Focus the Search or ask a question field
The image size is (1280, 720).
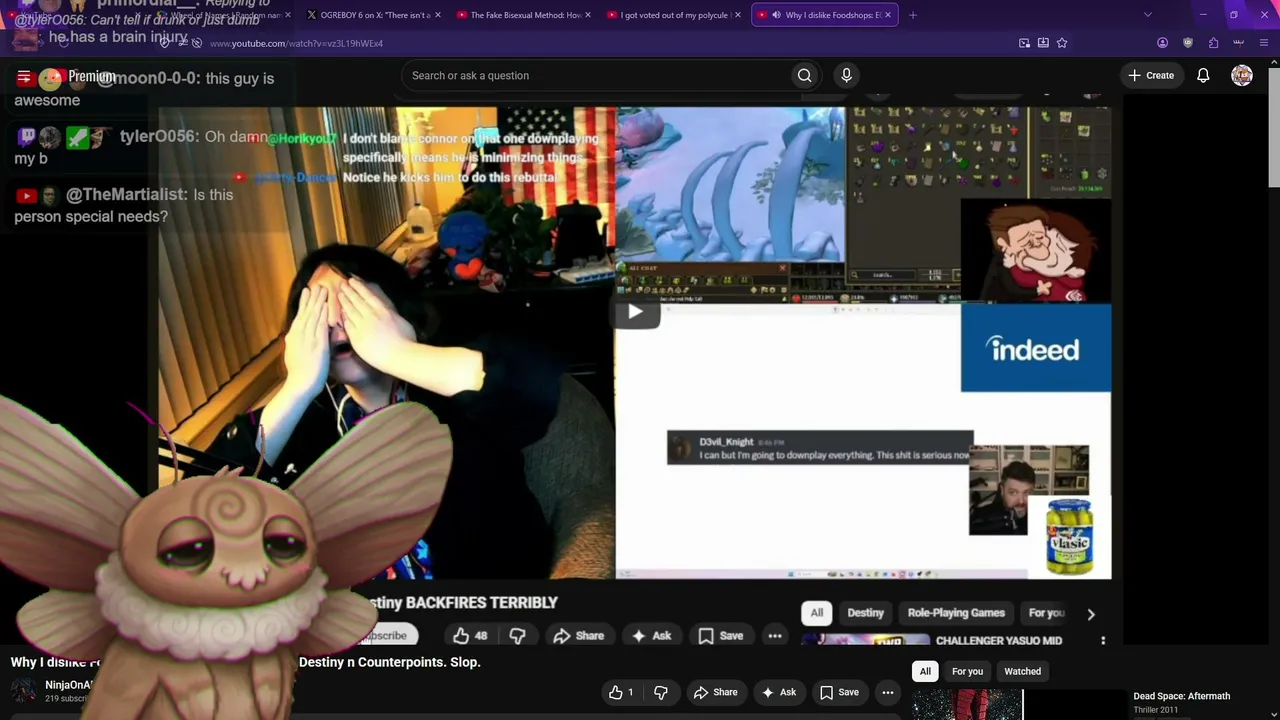[596, 76]
